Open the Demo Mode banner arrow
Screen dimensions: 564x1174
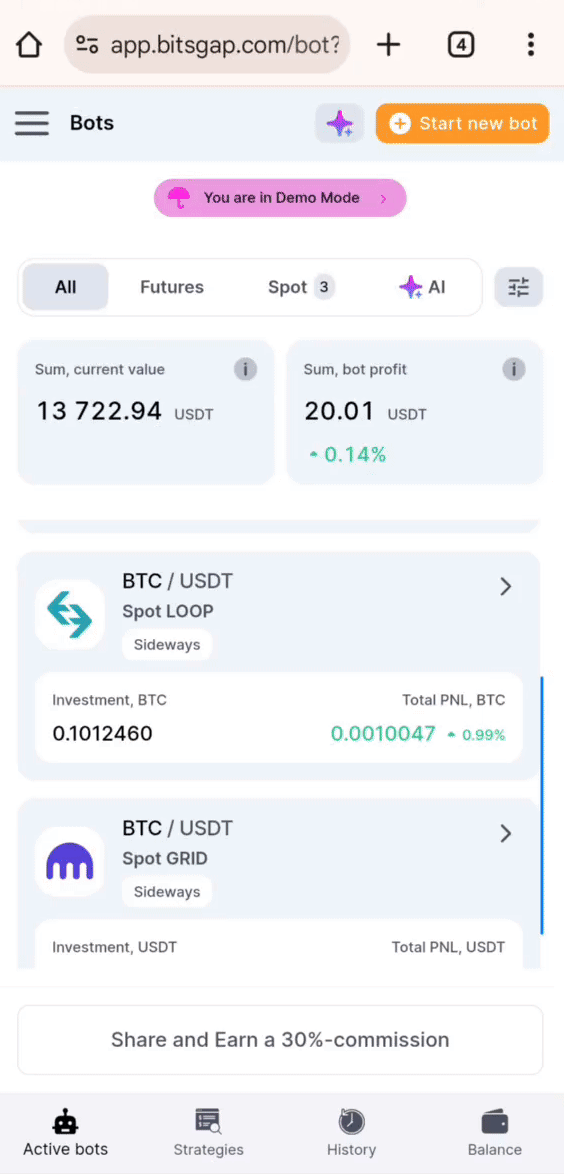383,198
